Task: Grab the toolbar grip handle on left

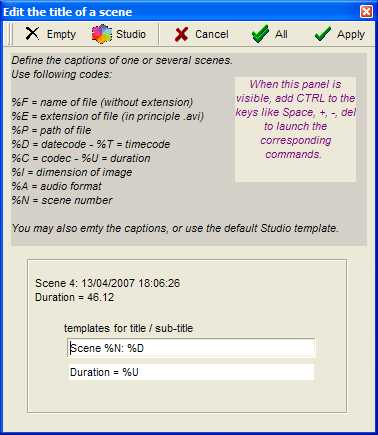Action: (11, 34)
